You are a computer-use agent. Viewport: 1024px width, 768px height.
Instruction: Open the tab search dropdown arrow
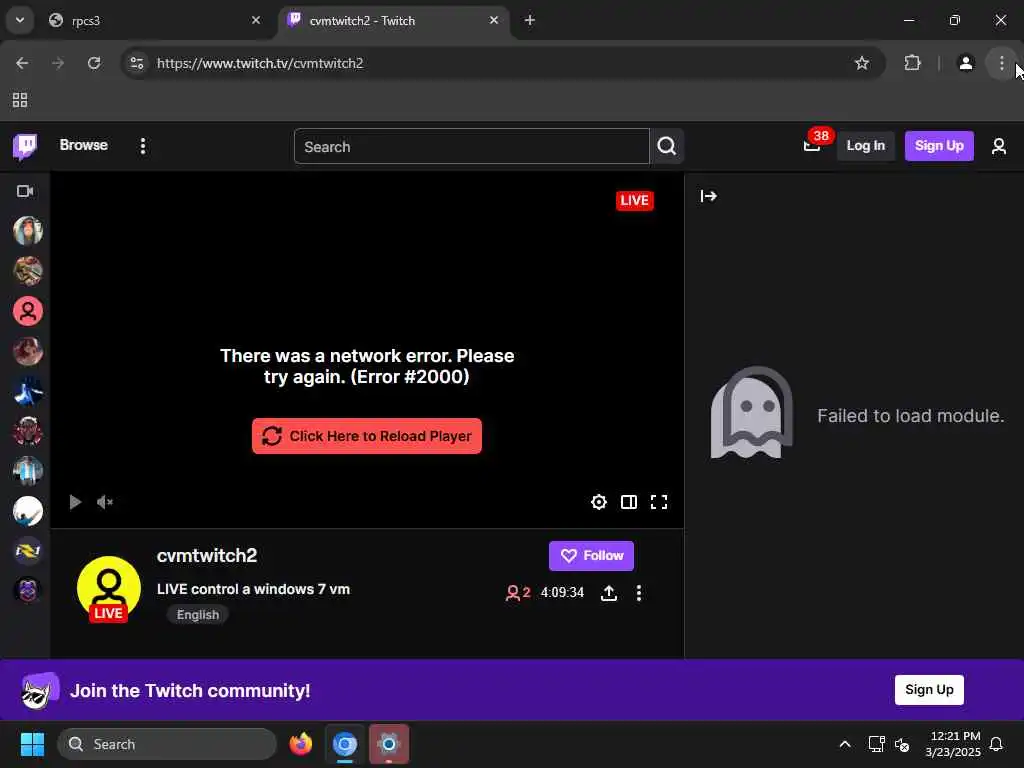point(20,20)
